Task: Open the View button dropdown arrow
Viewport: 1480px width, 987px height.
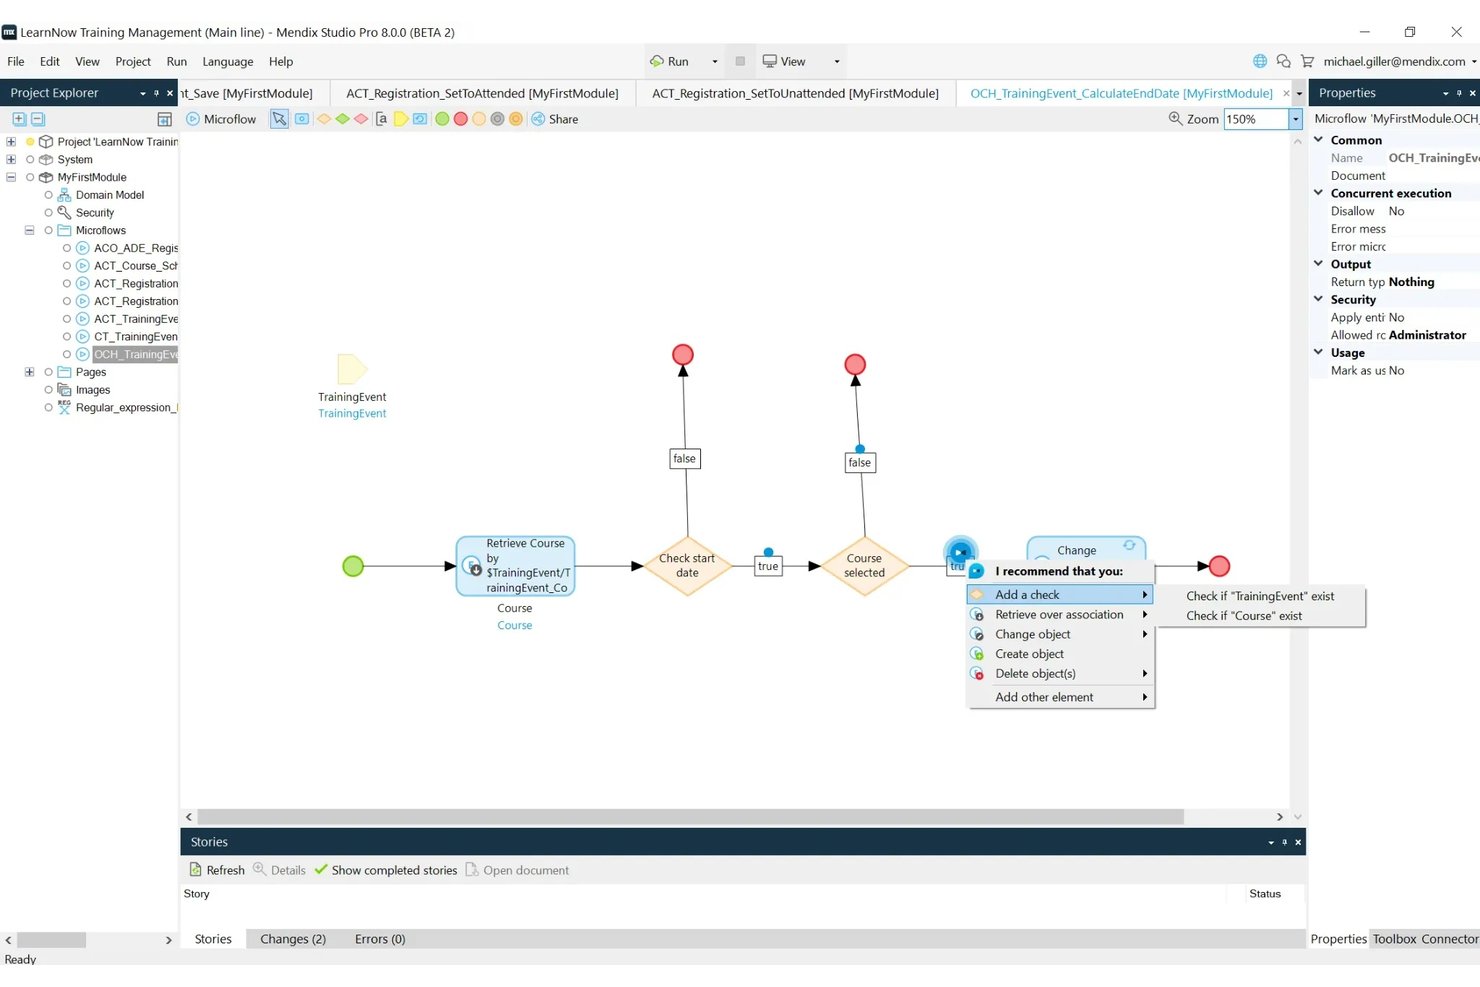Action: [837, 61]
